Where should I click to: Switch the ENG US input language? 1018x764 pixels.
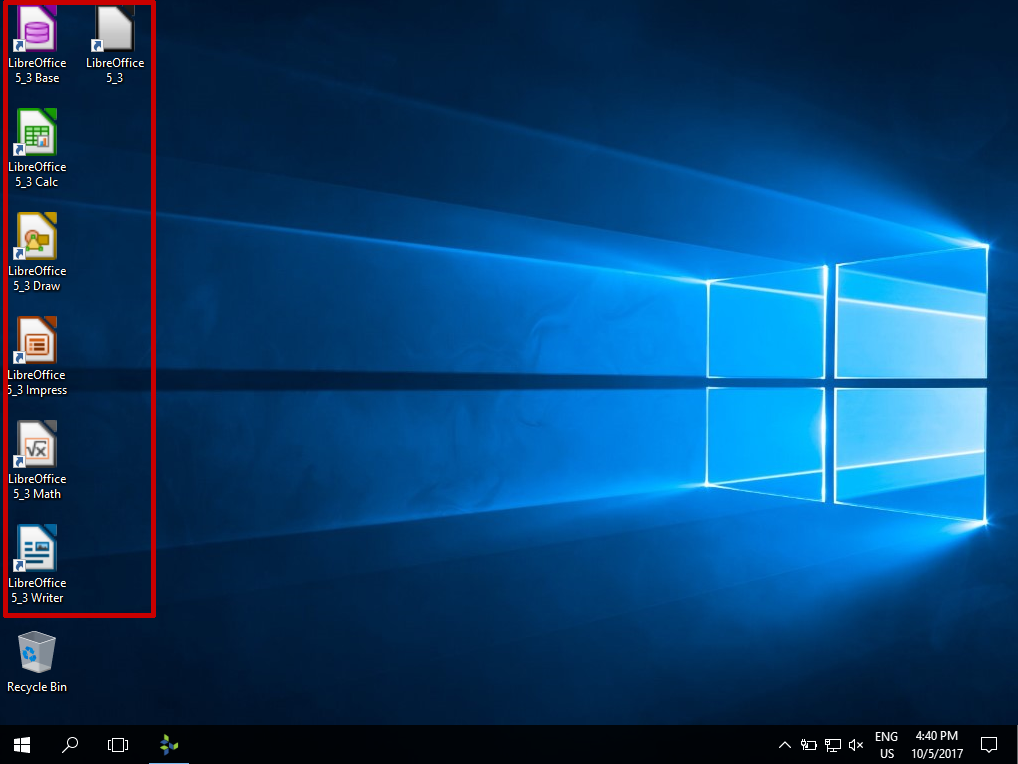[x=886, y=744]
